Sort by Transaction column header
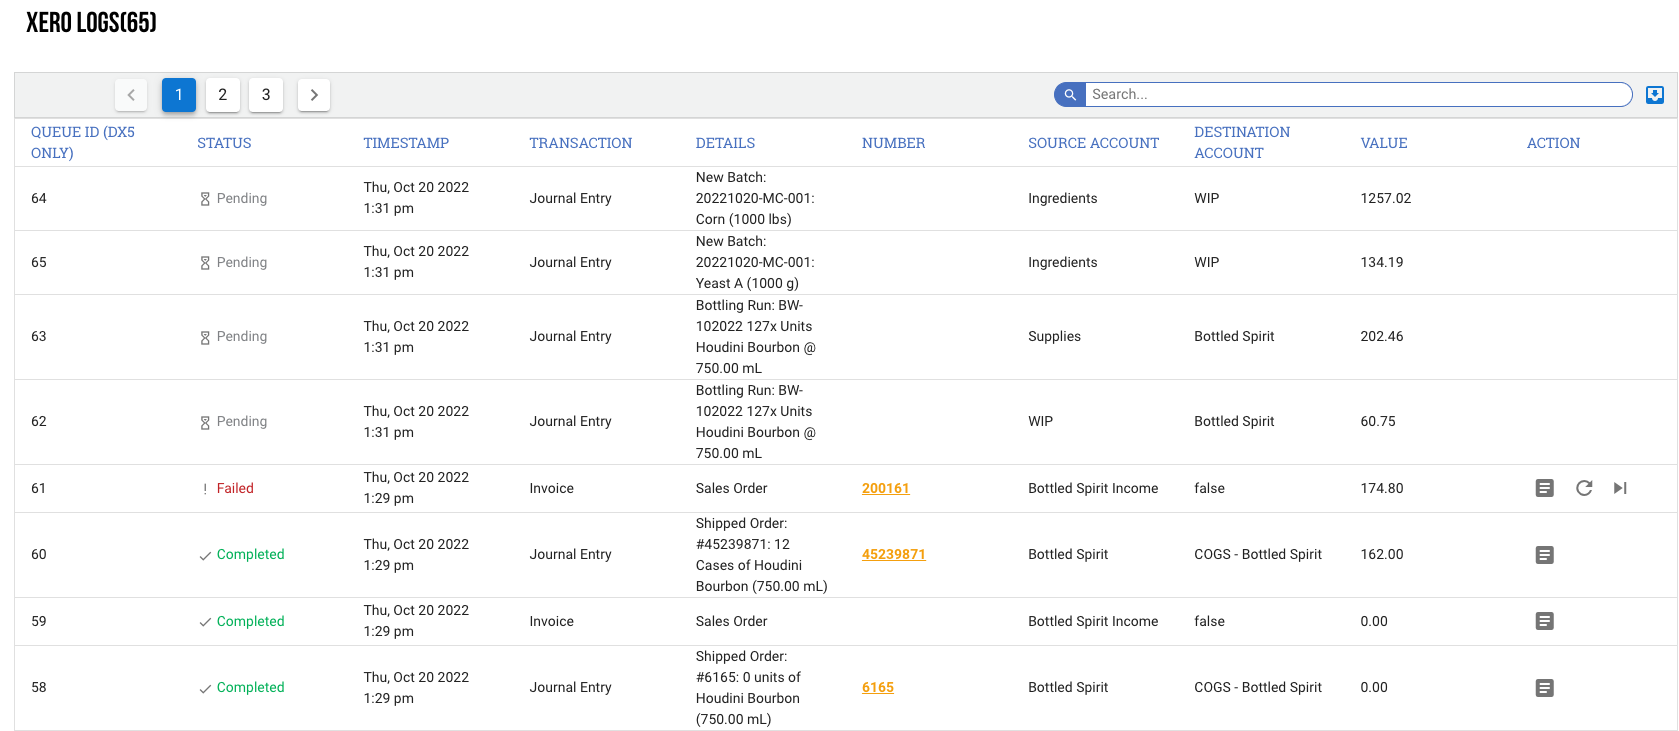 coord(581,143)
